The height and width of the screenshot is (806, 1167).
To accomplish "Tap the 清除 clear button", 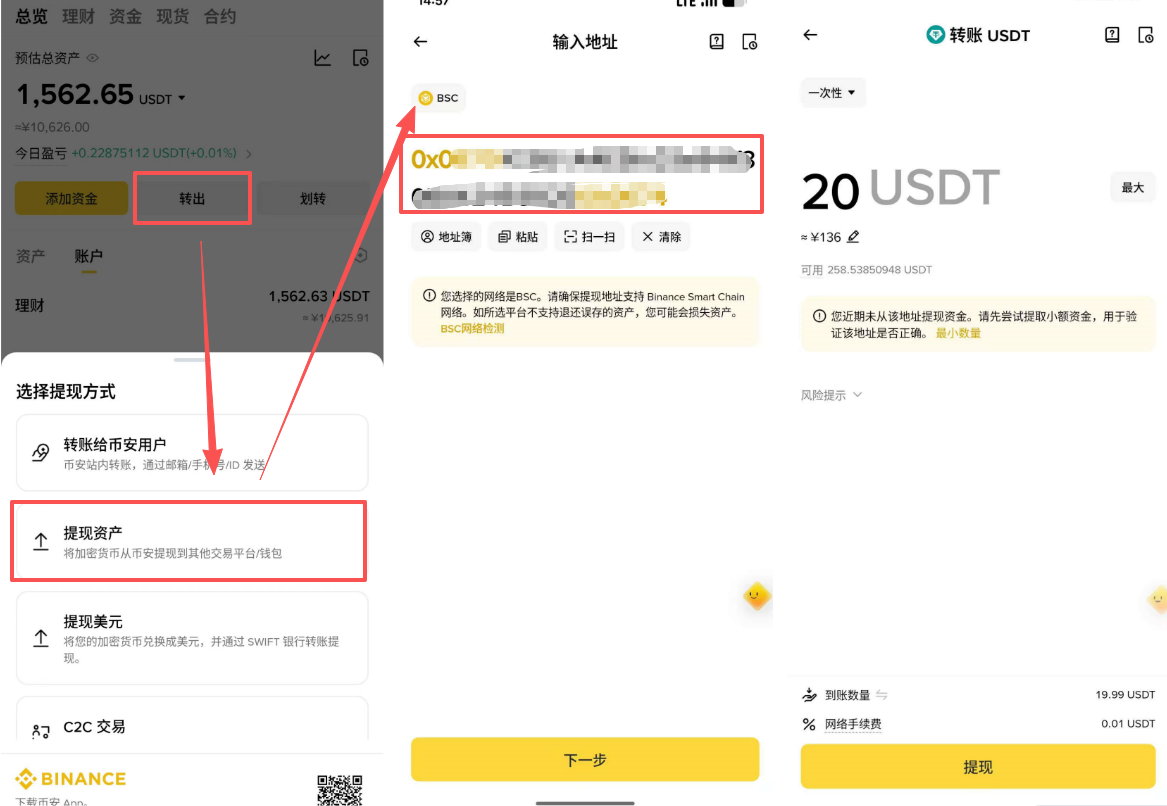I will tap(661, 237).
